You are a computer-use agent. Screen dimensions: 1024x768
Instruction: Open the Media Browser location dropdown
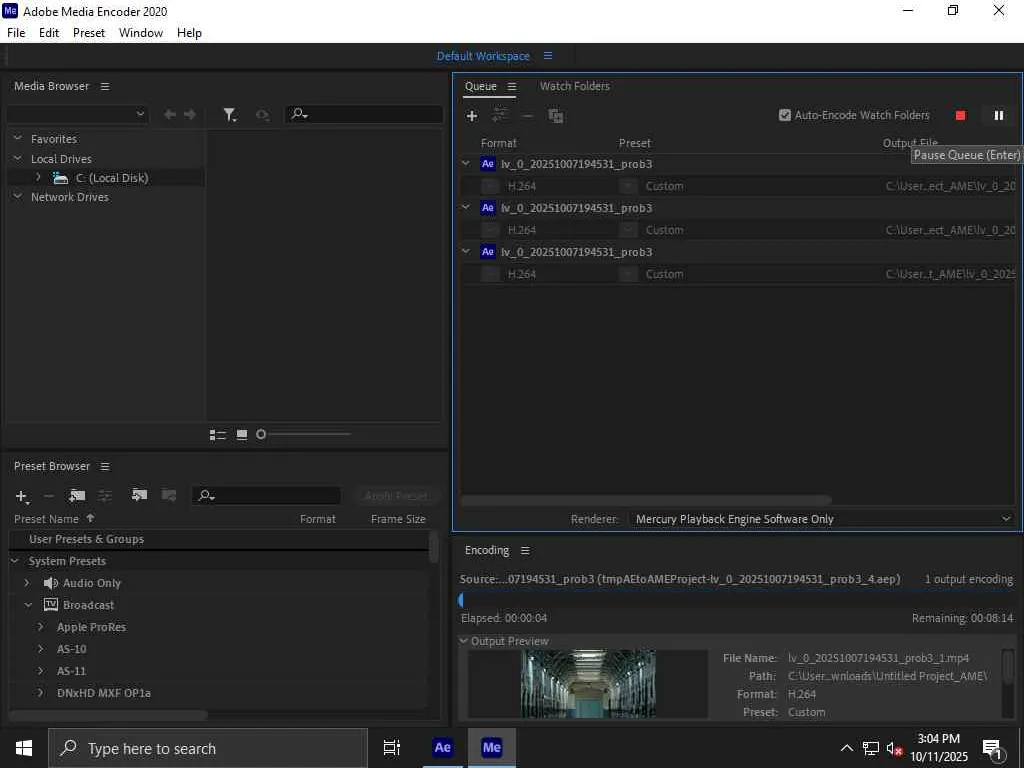pos(78,114)
